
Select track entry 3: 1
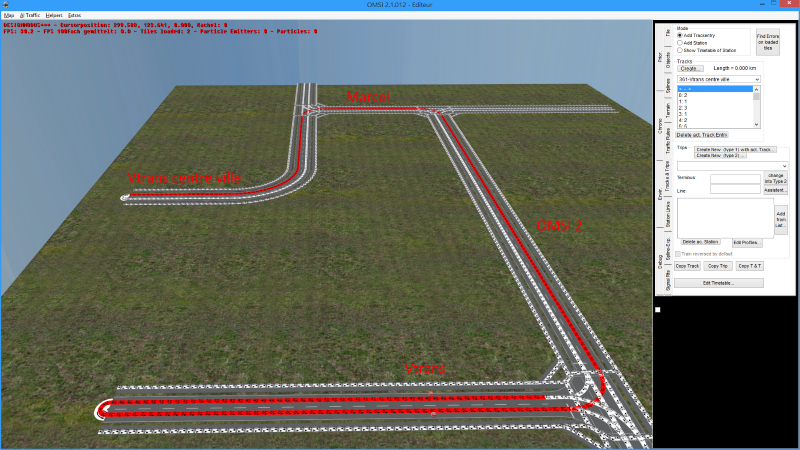[715, 114]
